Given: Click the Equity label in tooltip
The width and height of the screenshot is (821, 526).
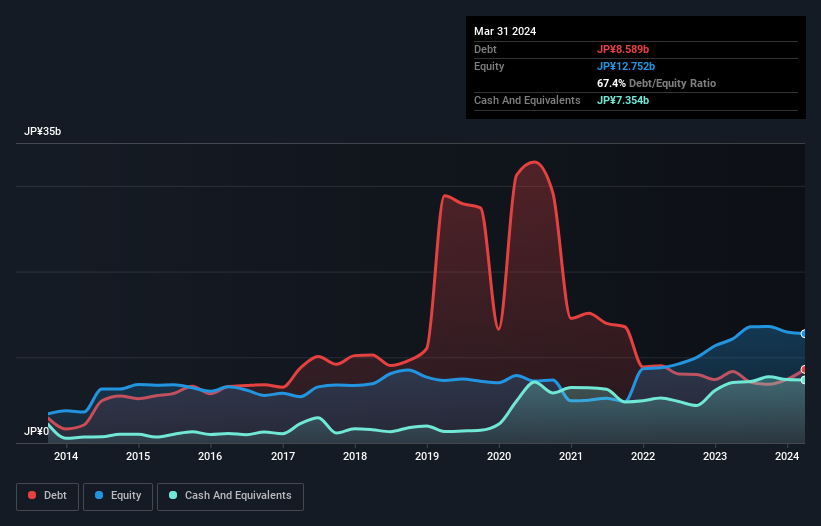Looking at the screenshot, I should click(489, 66).
